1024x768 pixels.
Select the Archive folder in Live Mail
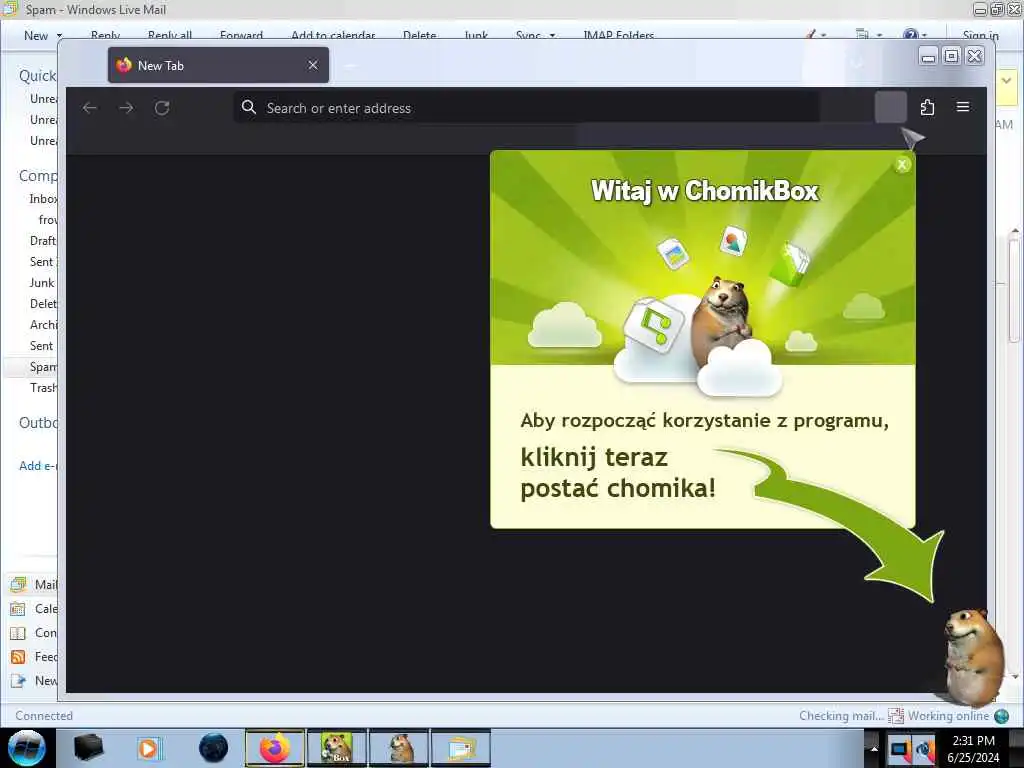(43, 325)
